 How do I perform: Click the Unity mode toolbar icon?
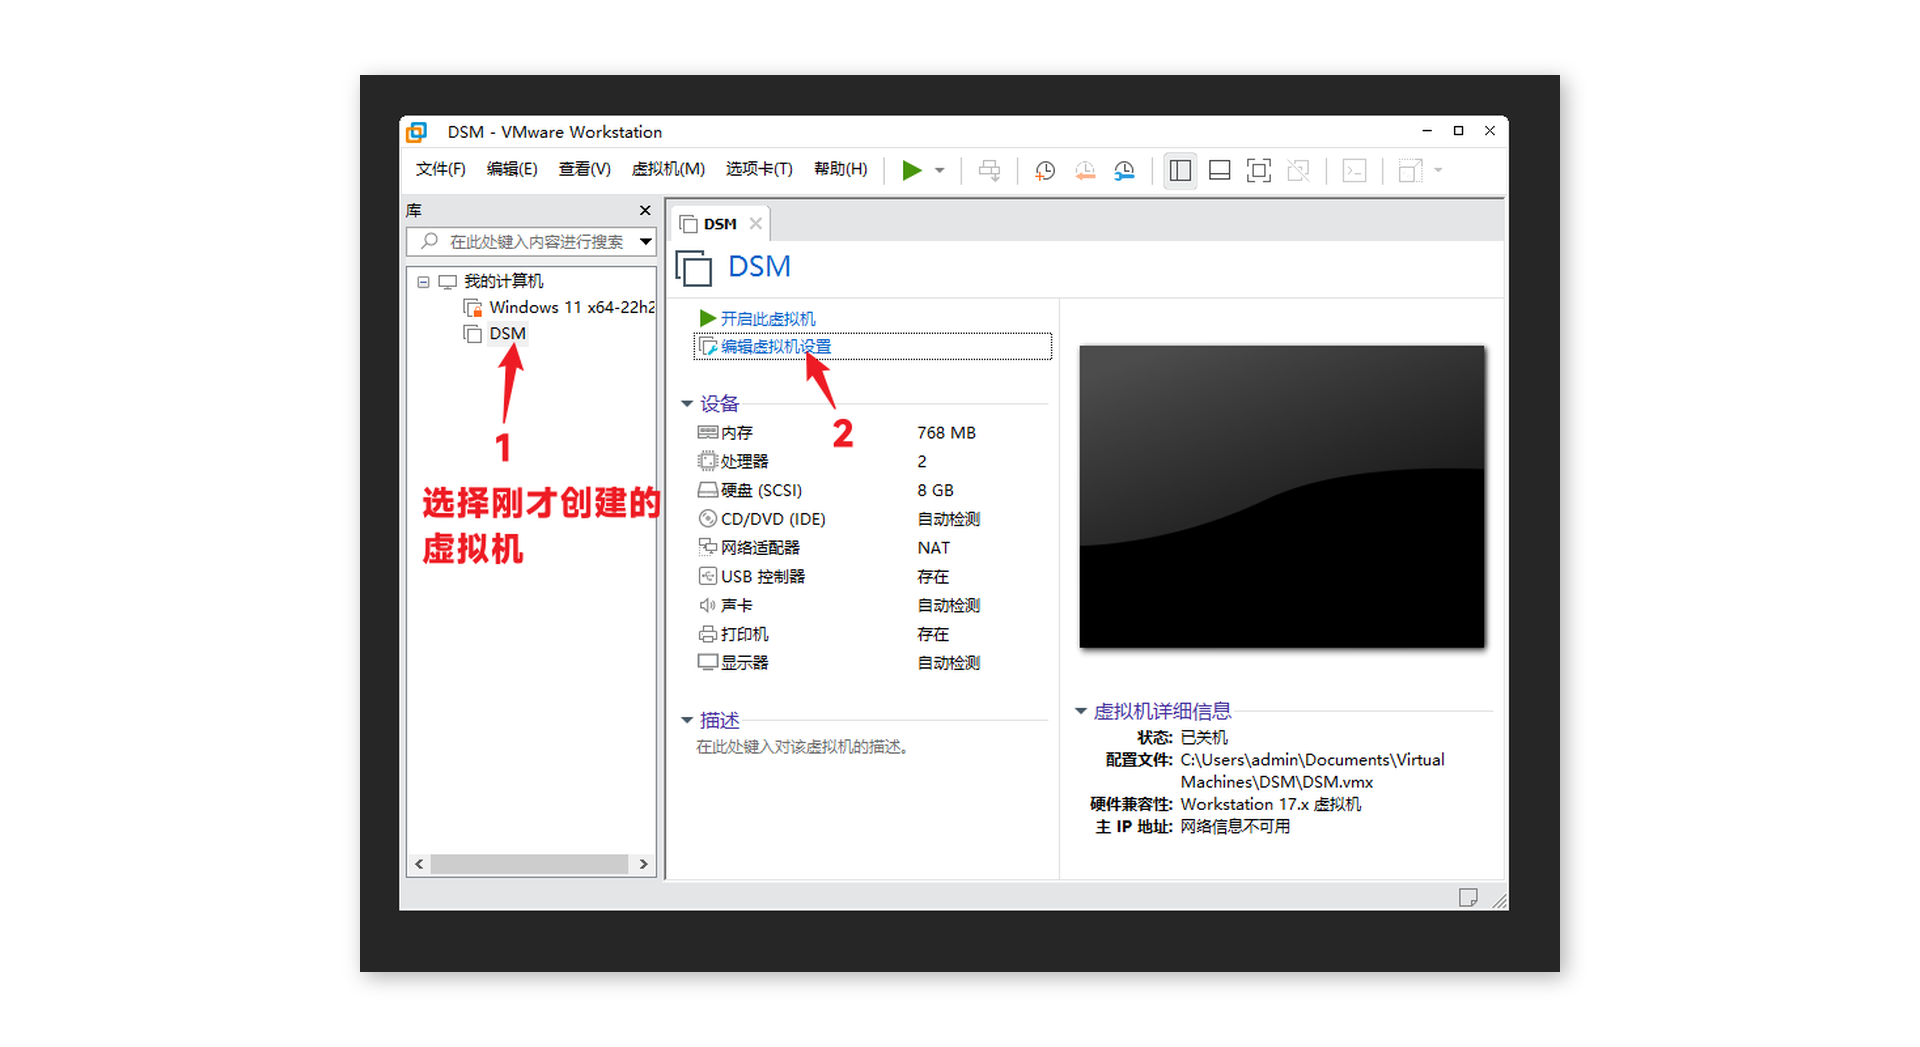(1298, 170)
